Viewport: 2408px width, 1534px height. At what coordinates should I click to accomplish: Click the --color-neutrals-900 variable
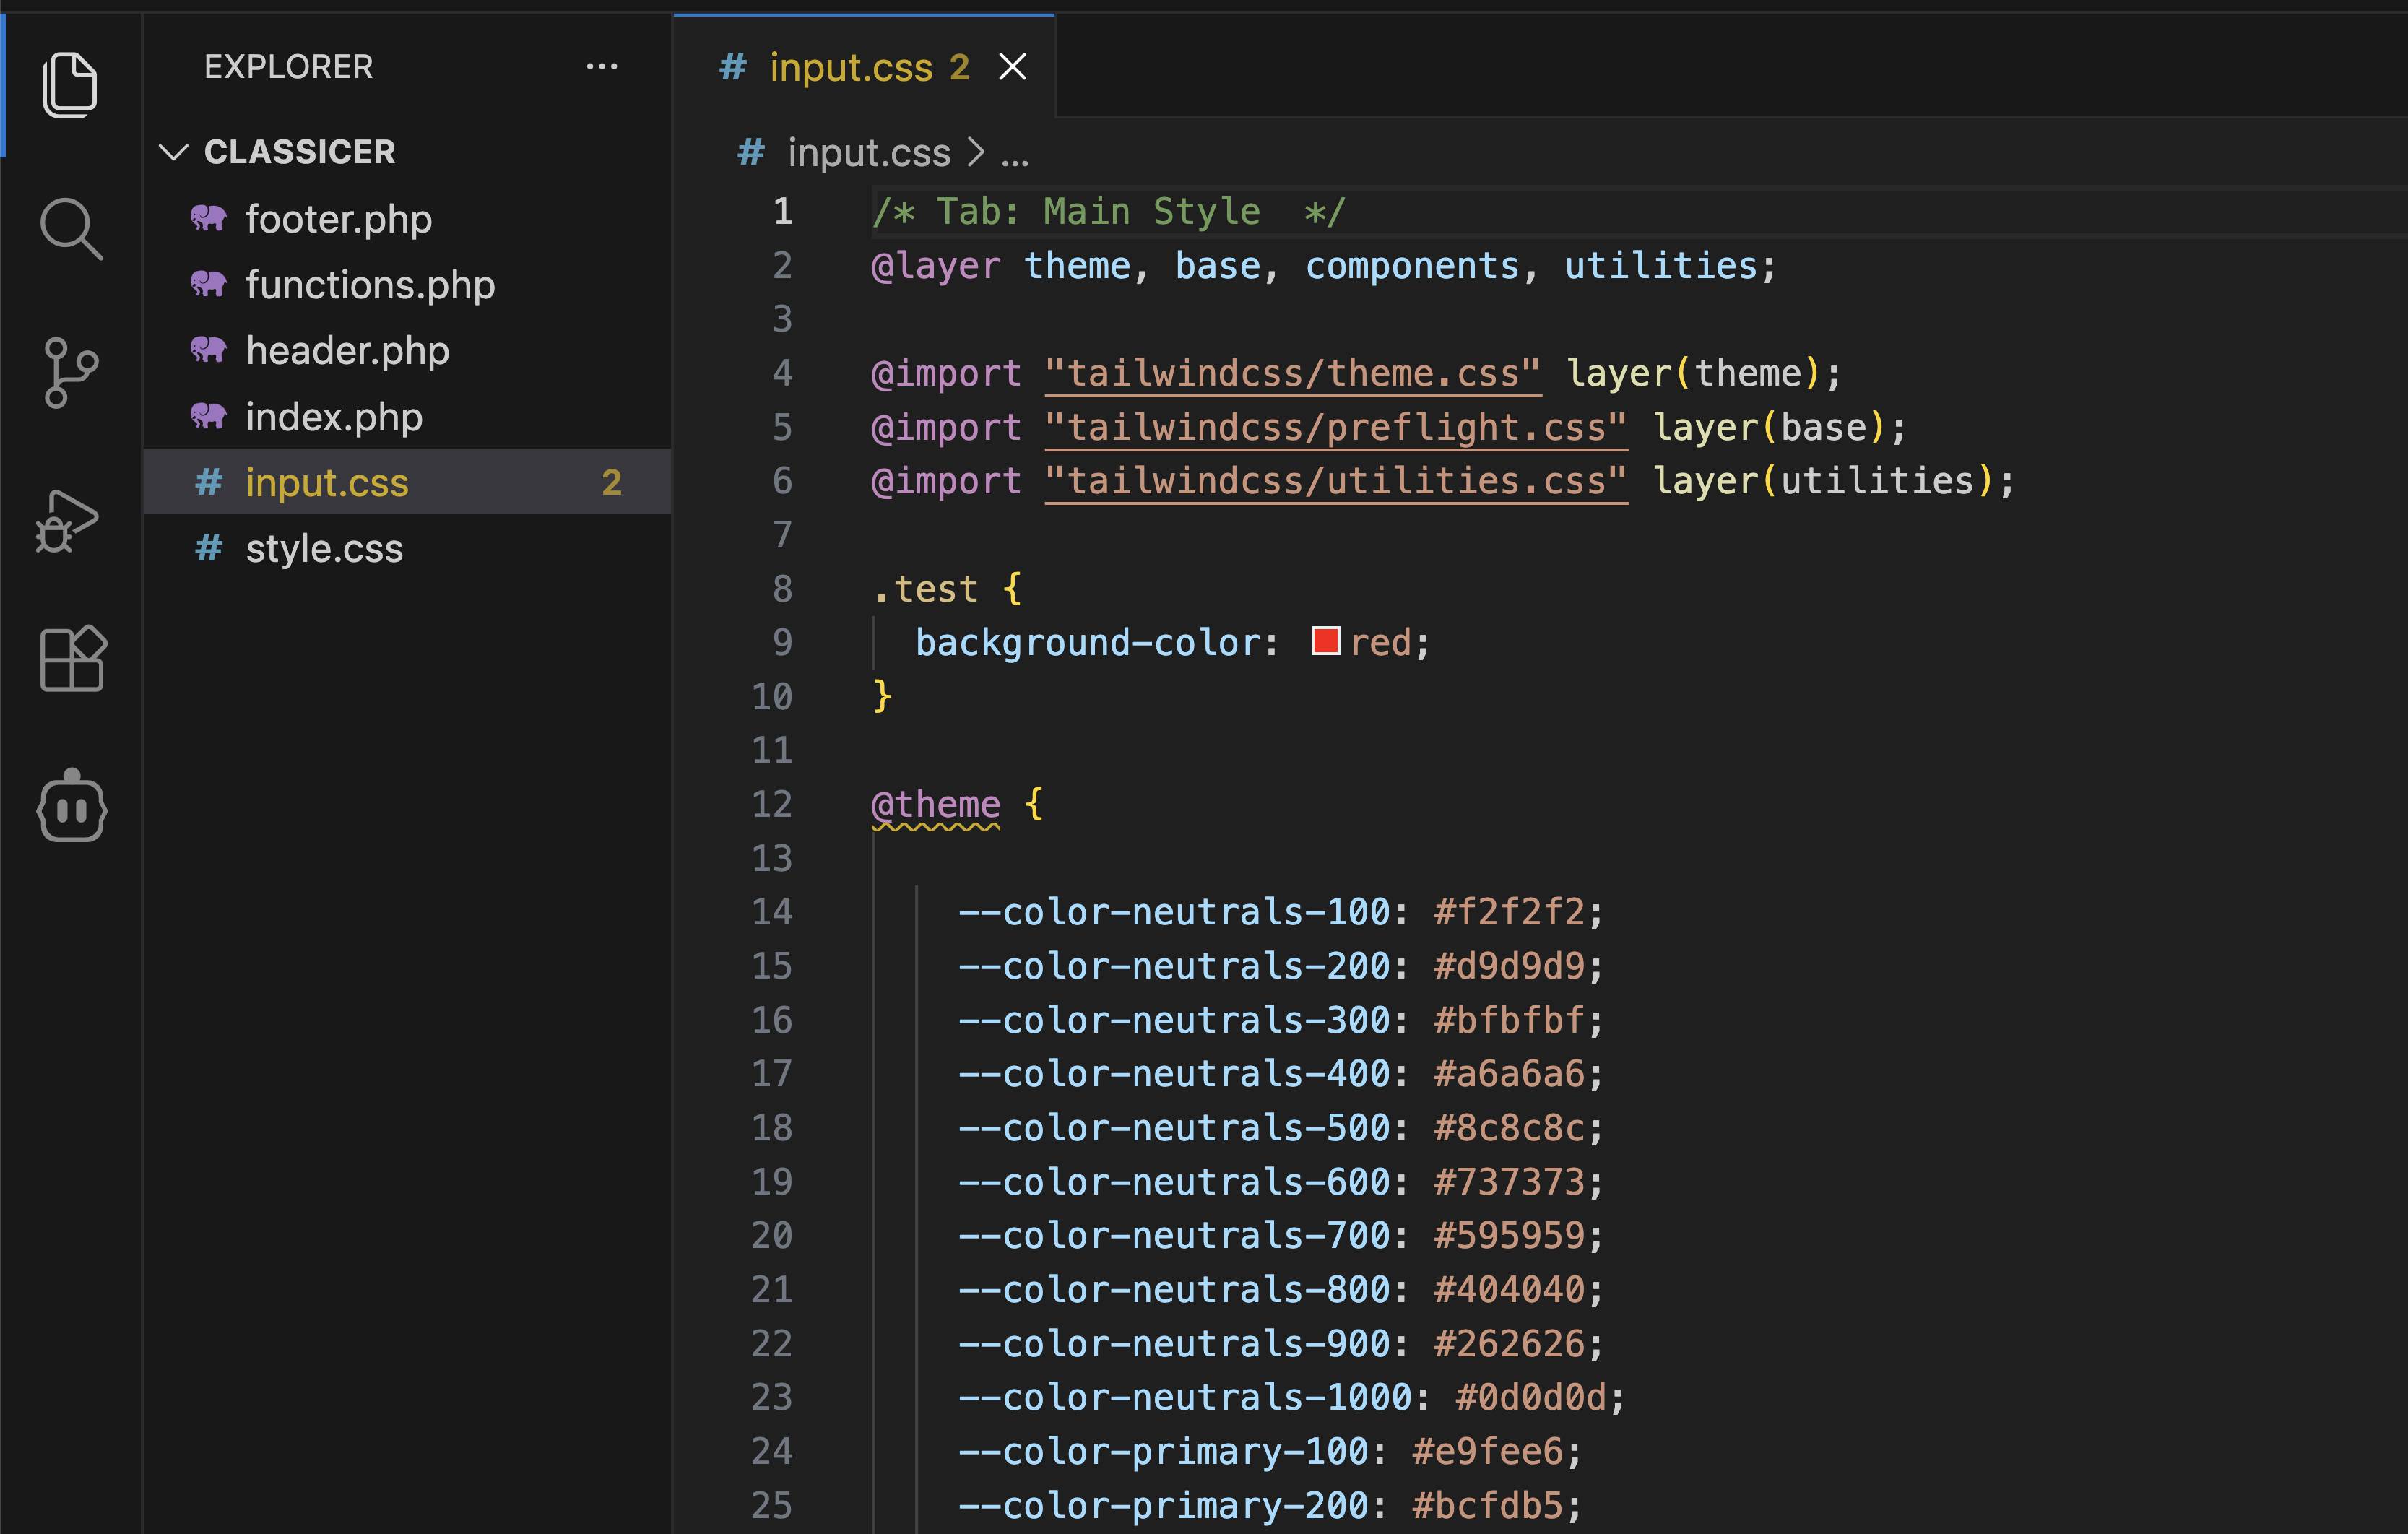pyautogui.click(x=1174, y=1344)
